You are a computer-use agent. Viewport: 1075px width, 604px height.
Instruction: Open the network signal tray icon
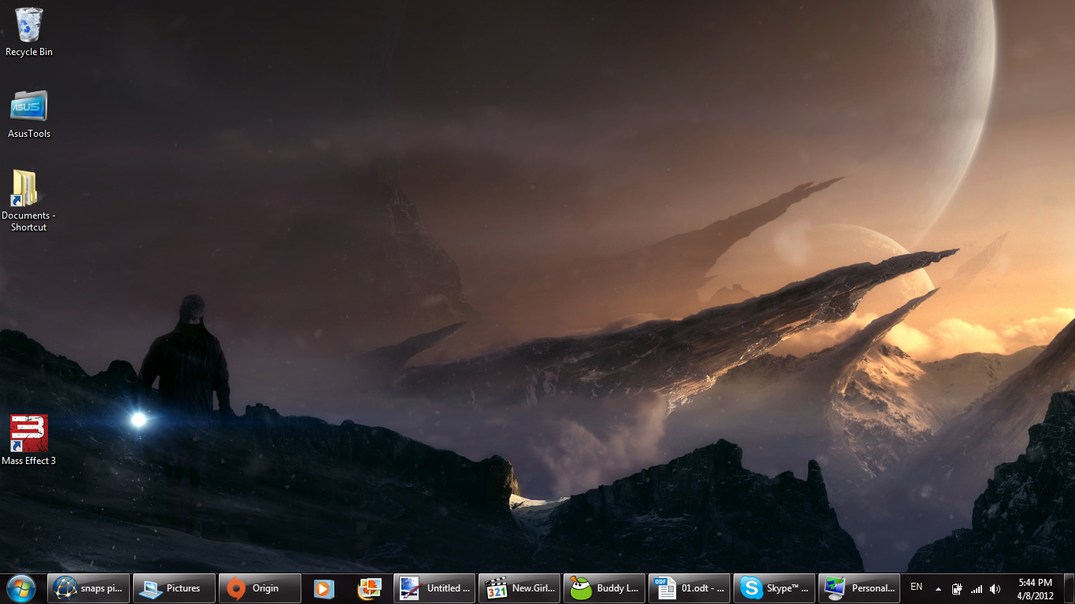976,589
